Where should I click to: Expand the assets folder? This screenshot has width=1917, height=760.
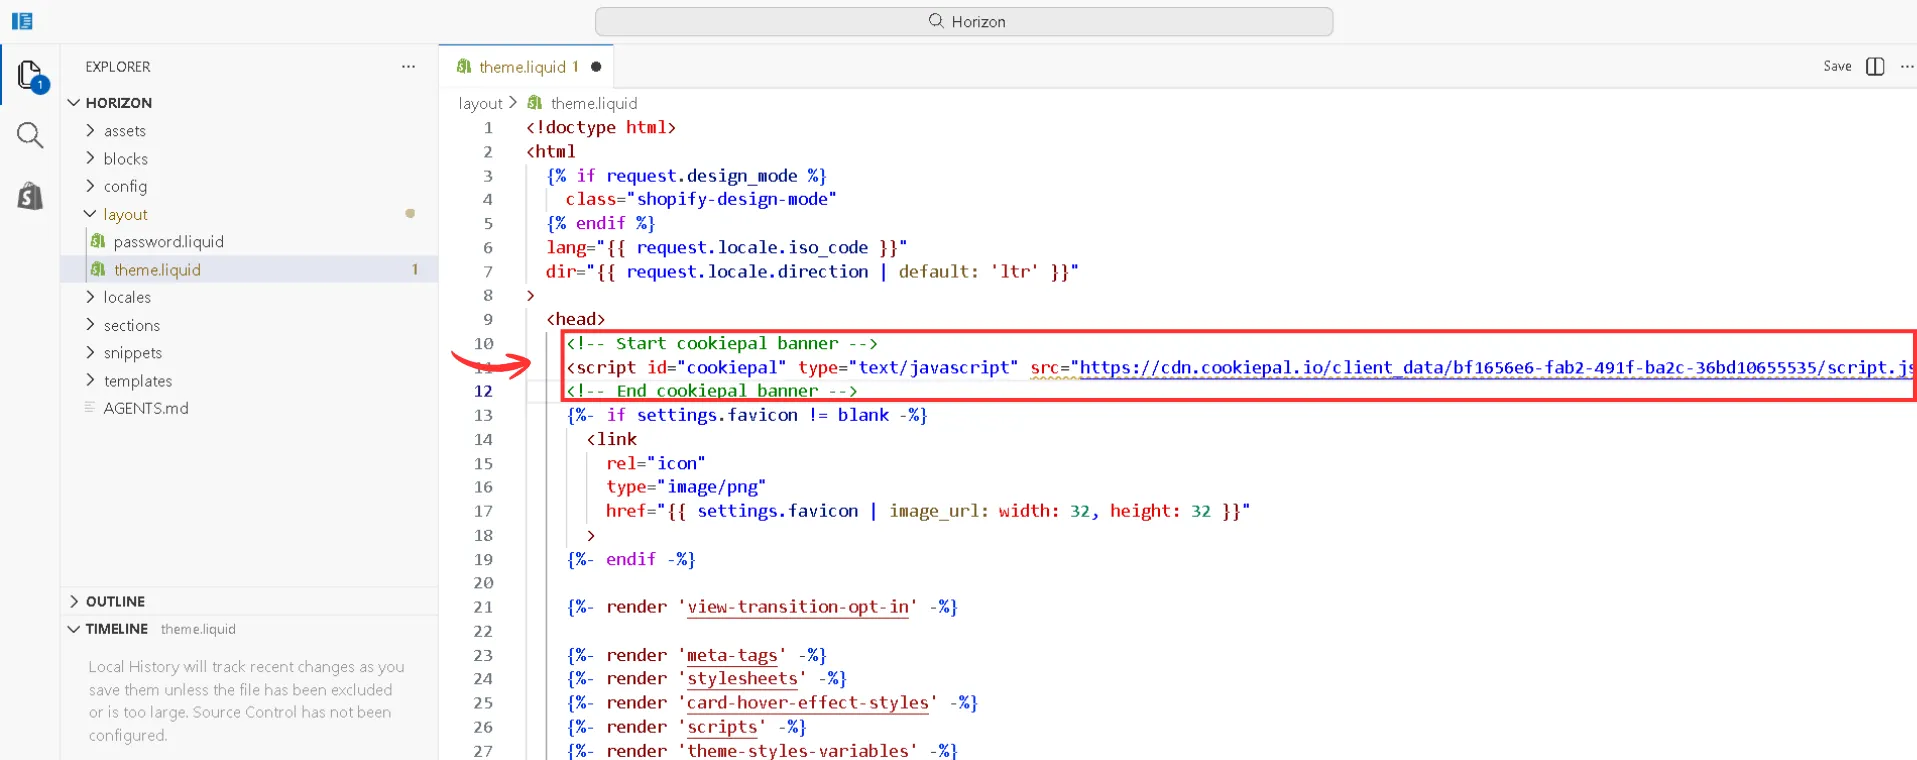(91, 130)
